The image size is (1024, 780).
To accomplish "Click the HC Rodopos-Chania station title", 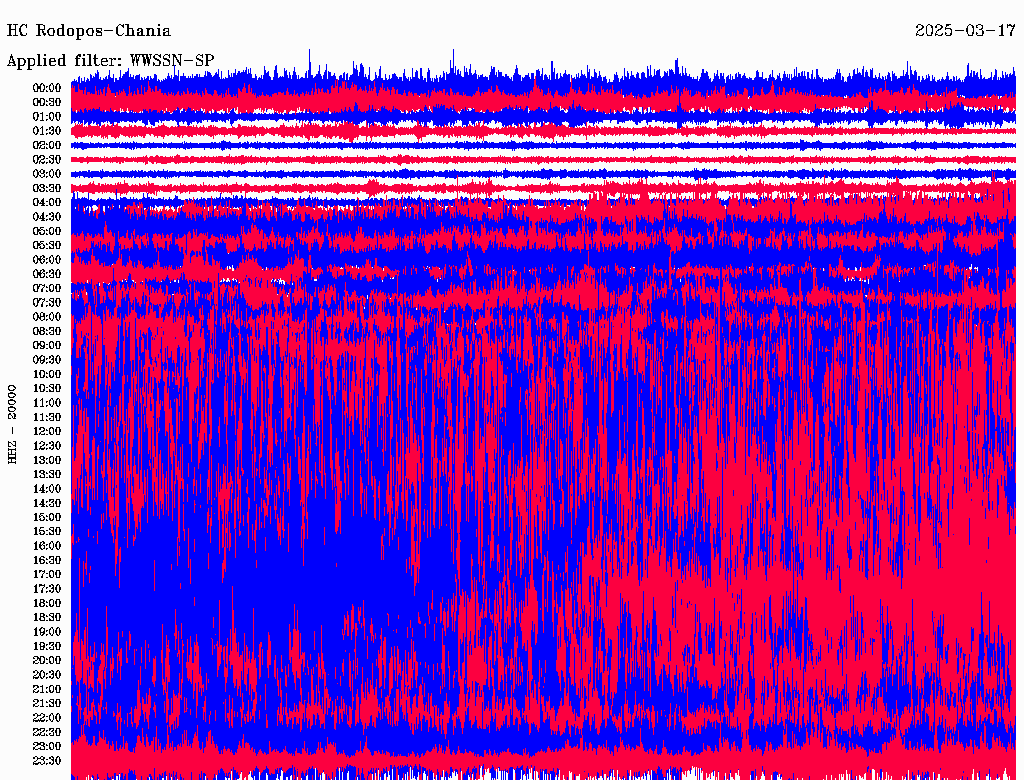I will 88,31.
